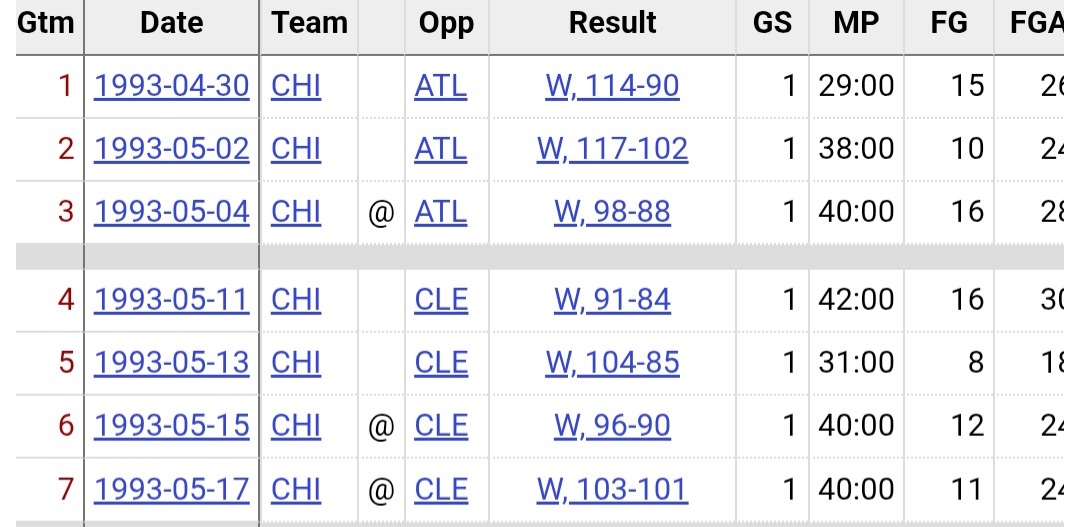
Task: Sort table by the Result column header
Action: coord(612,23)
